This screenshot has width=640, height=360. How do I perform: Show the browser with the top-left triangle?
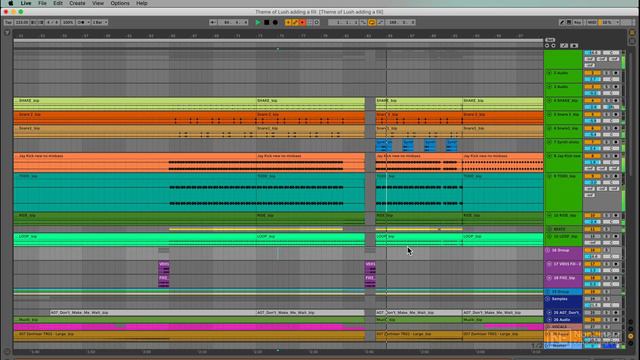(x=7, y=32)
